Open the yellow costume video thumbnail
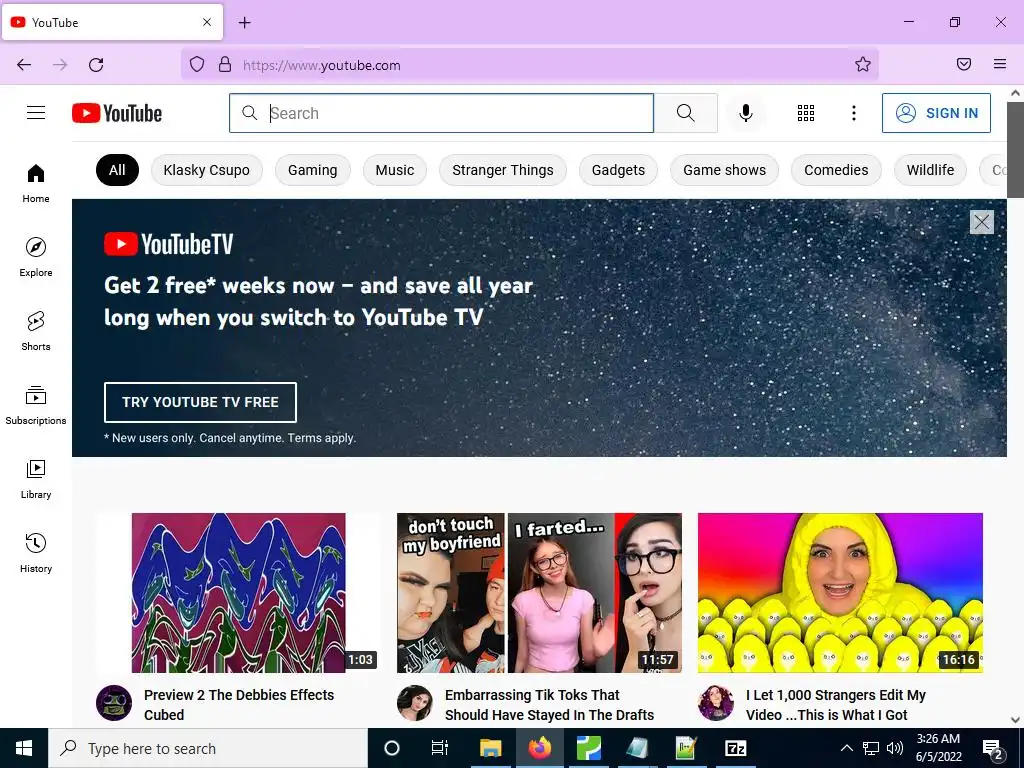1024x768 pixels. click(x=840, y=593)
